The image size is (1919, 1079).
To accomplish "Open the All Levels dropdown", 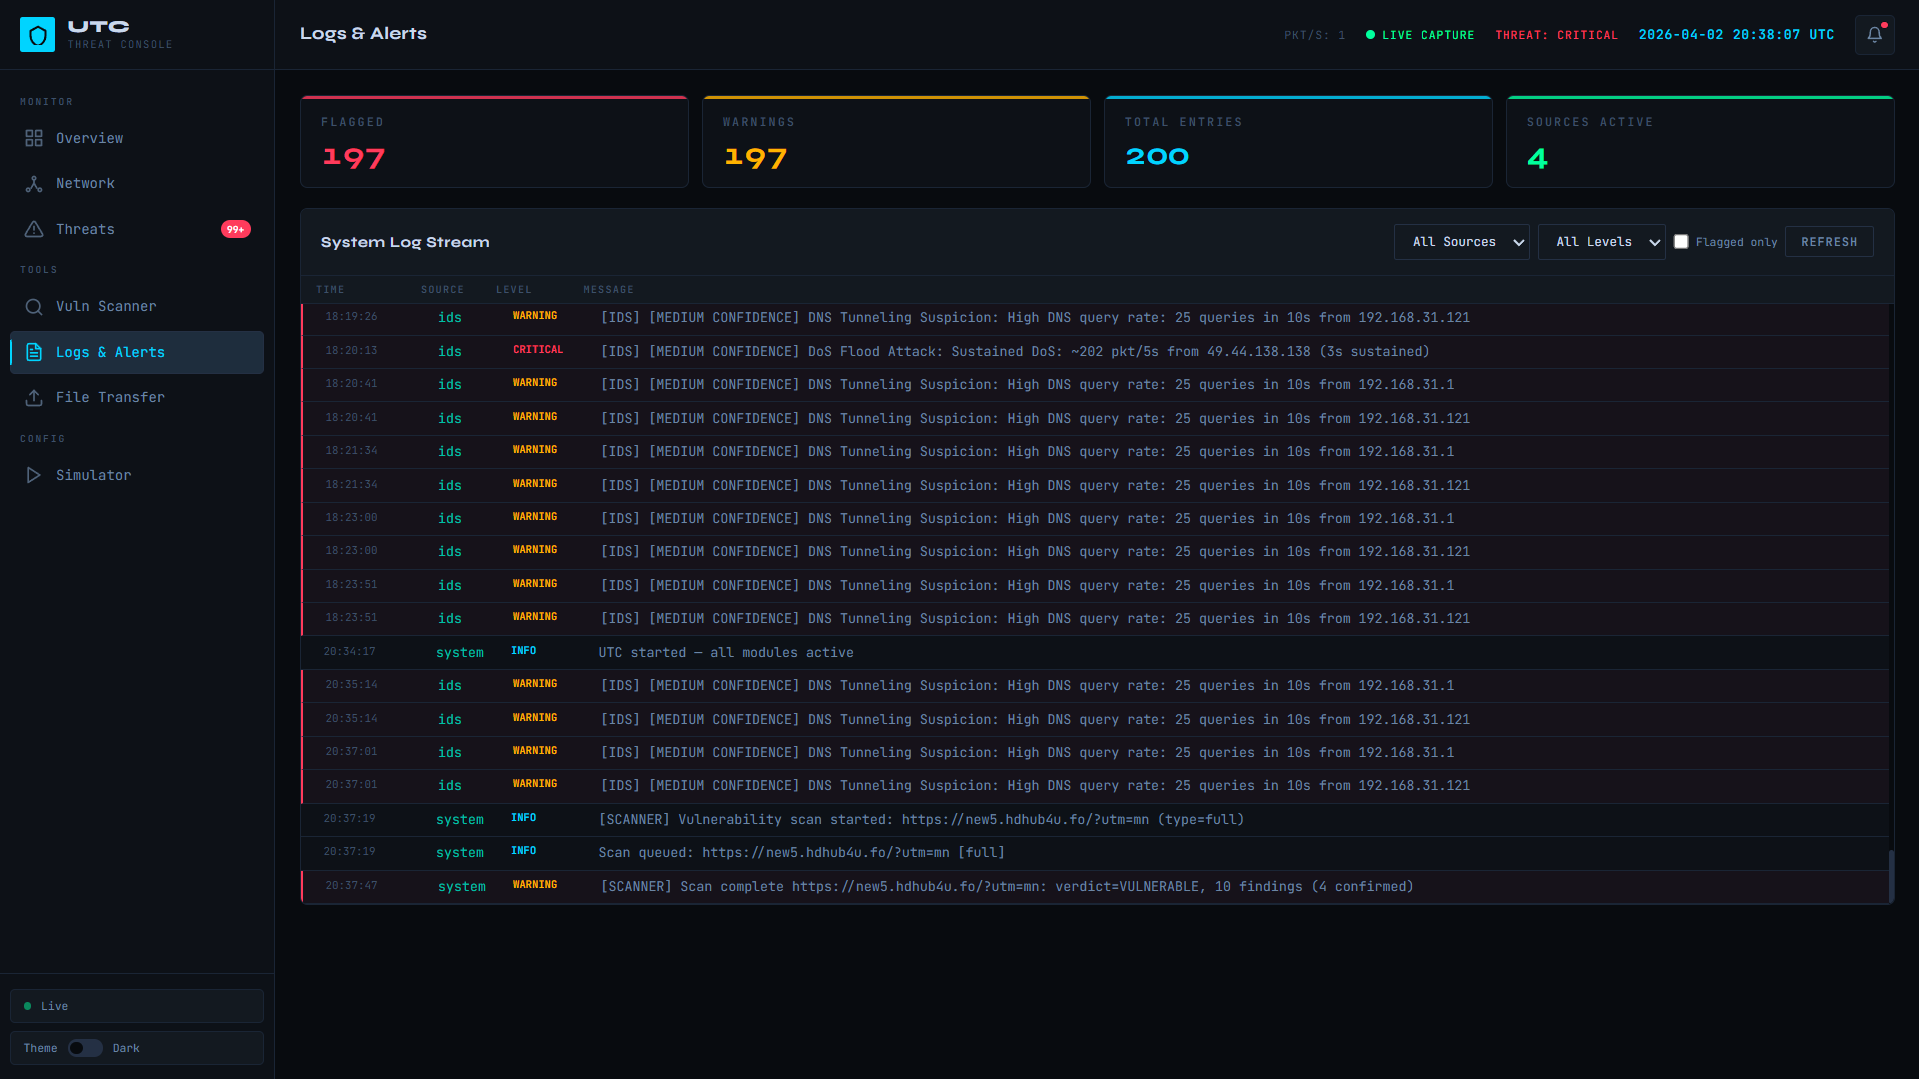I will tap(1601, 242).
